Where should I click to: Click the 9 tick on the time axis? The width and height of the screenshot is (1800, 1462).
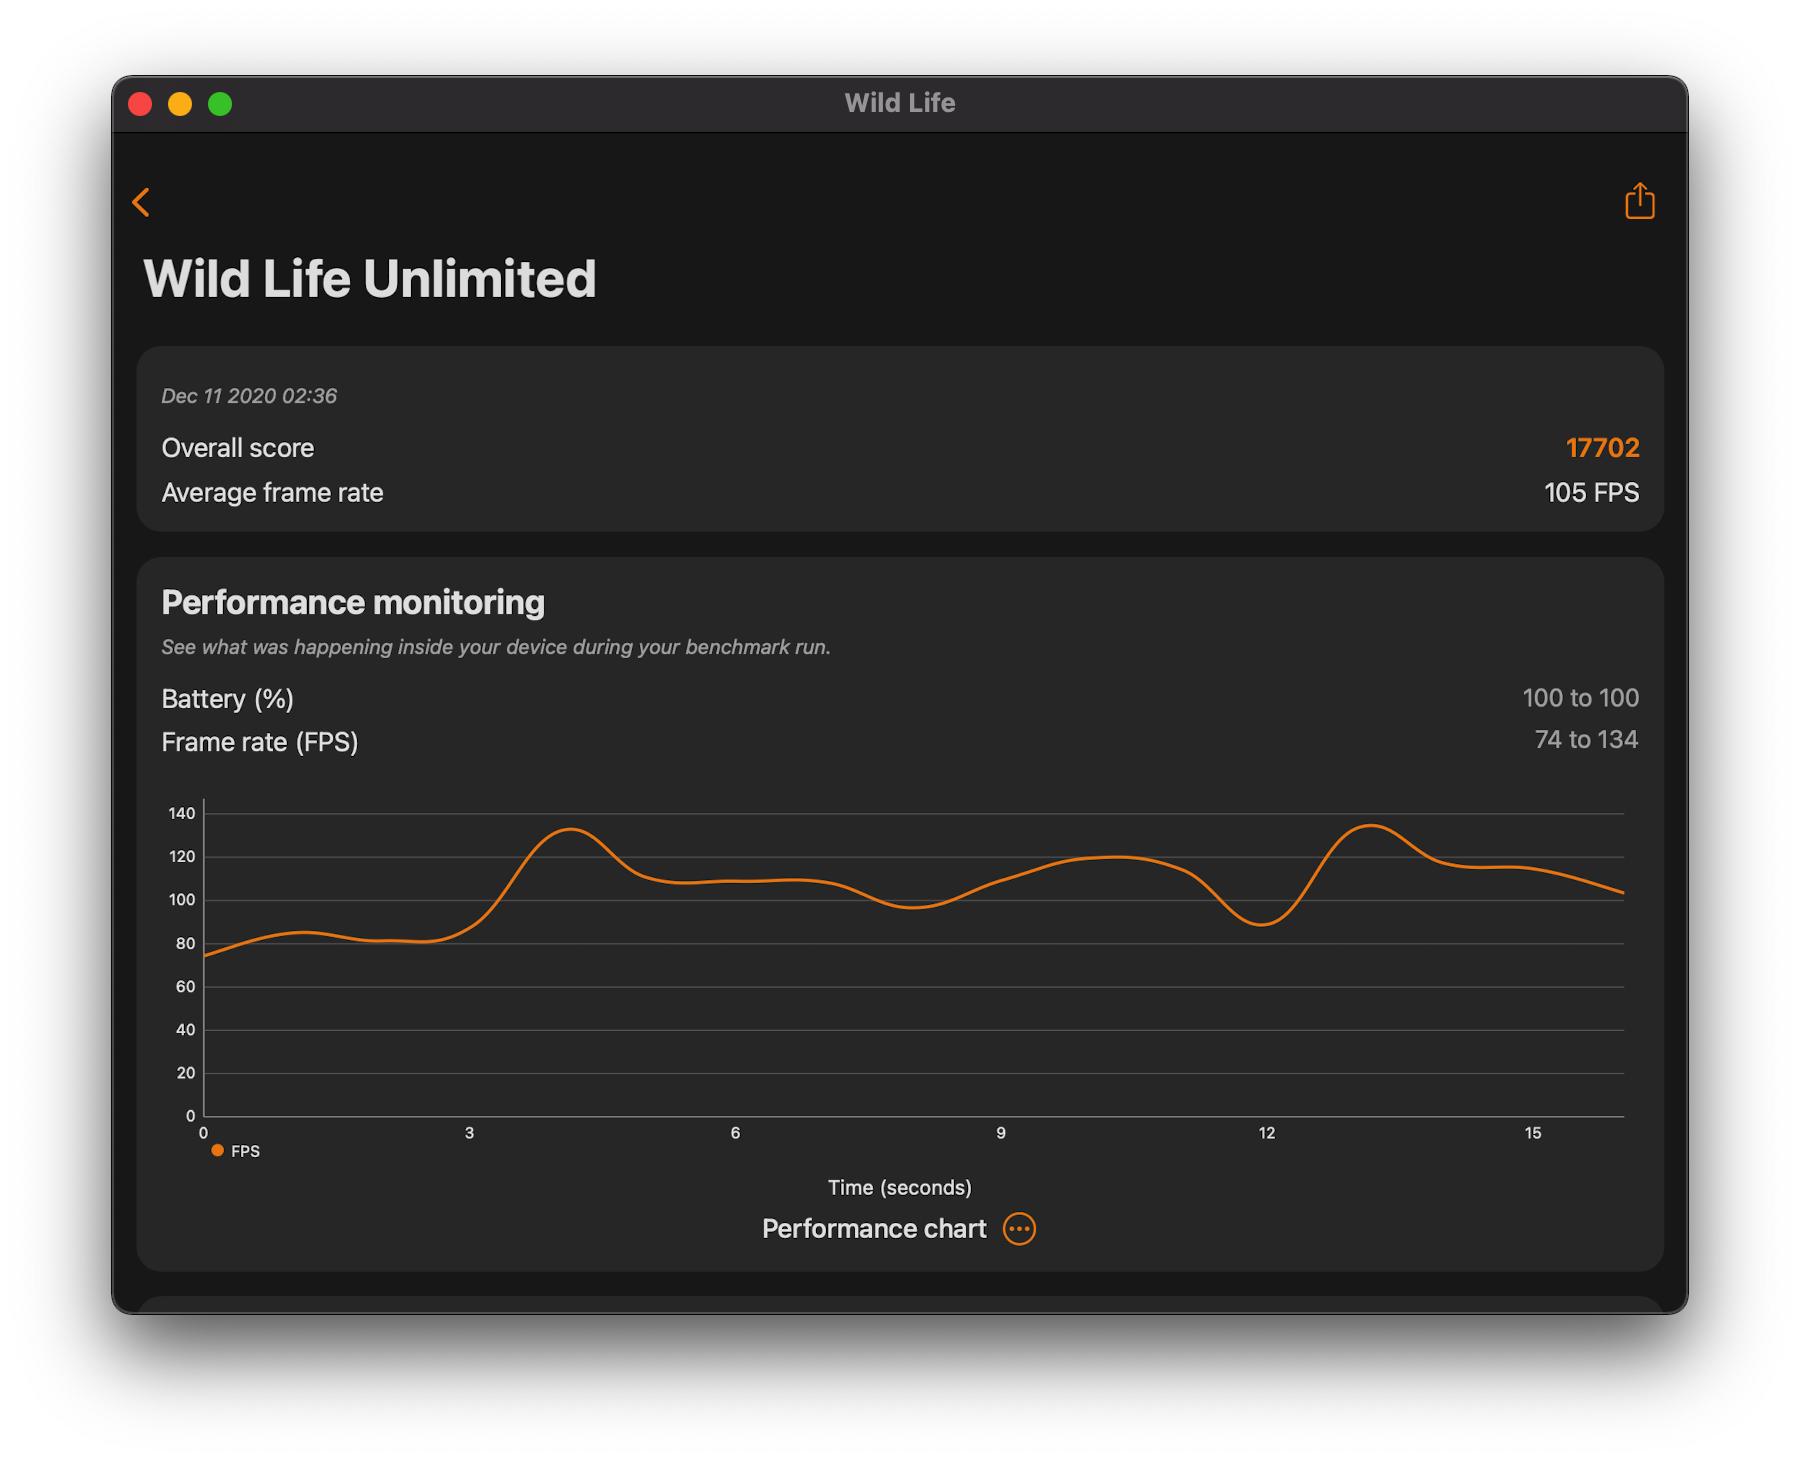(1001, 1133)
